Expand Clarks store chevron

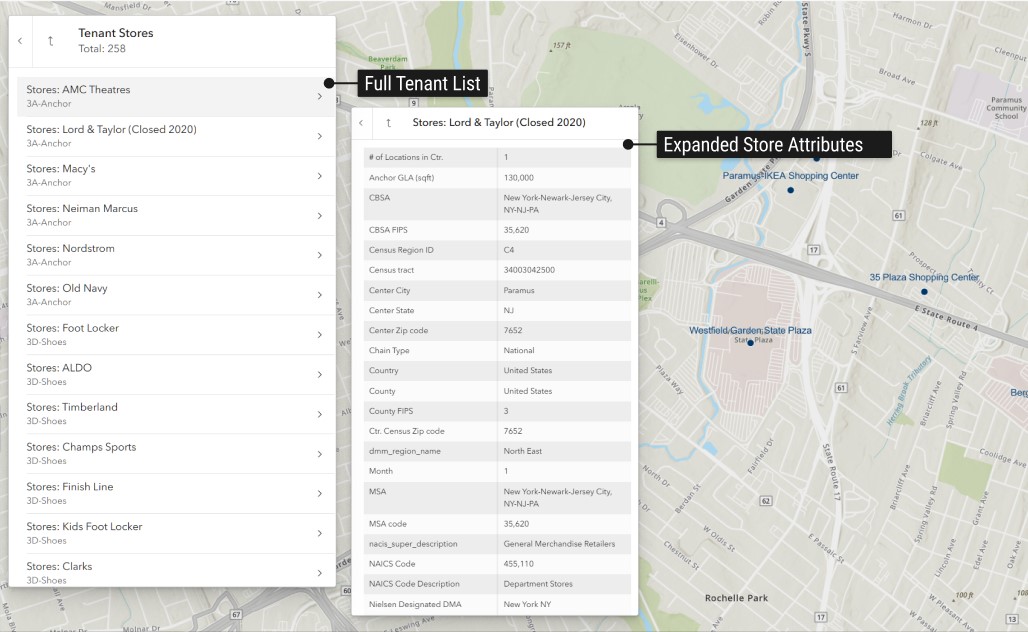319,573
